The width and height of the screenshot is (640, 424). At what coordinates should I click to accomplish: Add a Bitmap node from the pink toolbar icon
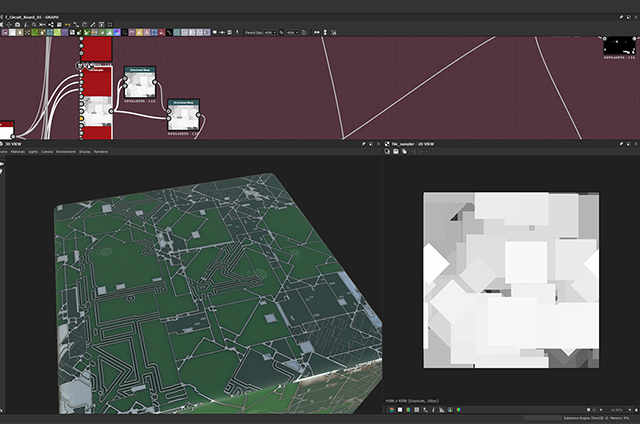point(5,32)
